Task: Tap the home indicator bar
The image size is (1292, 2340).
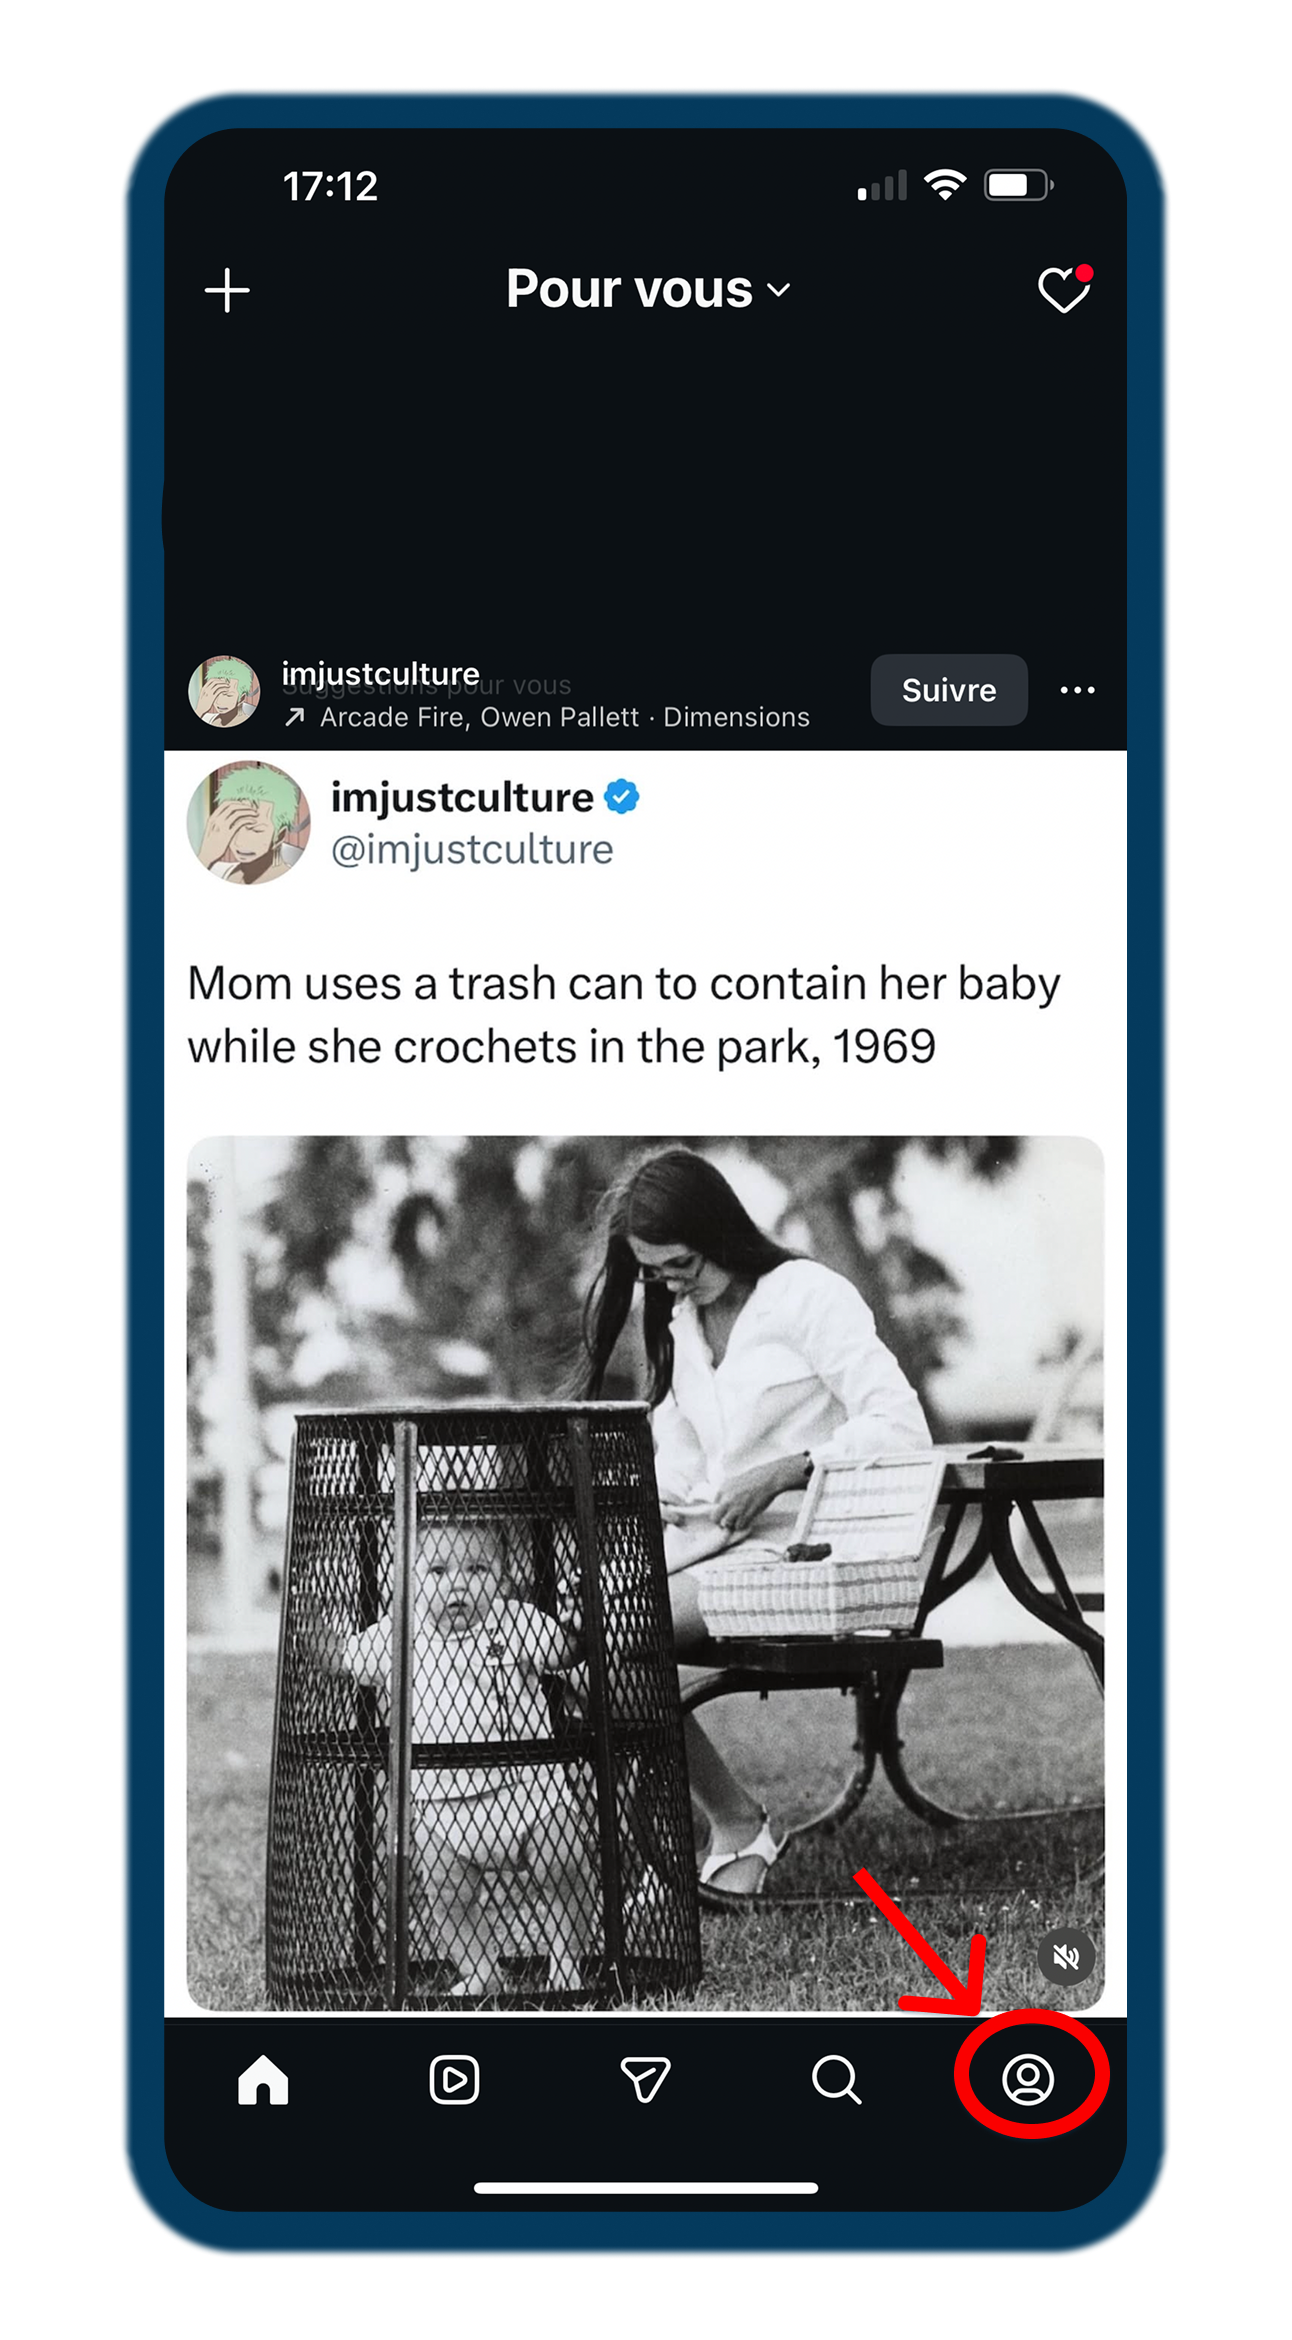Action: pyautogui.click(x=646, y=2188)
